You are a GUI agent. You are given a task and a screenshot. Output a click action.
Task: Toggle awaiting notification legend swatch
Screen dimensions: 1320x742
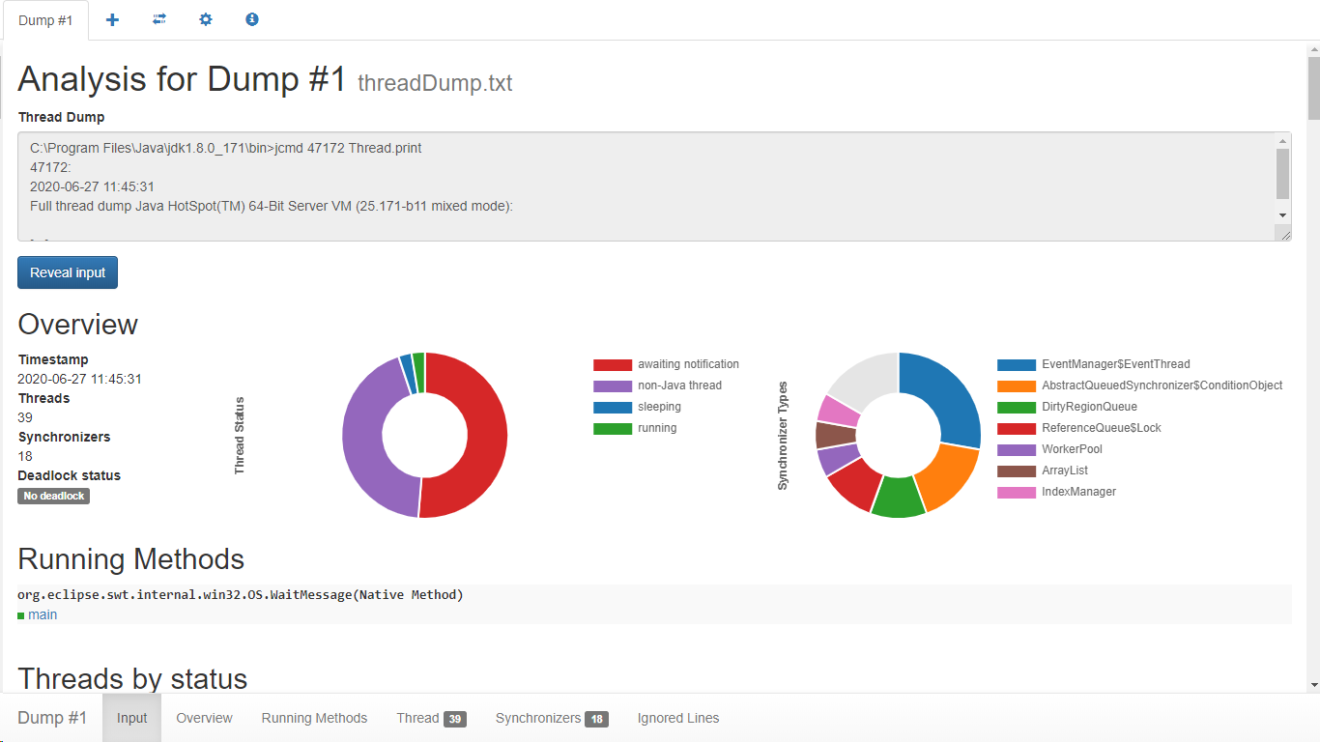click(612, 365)
